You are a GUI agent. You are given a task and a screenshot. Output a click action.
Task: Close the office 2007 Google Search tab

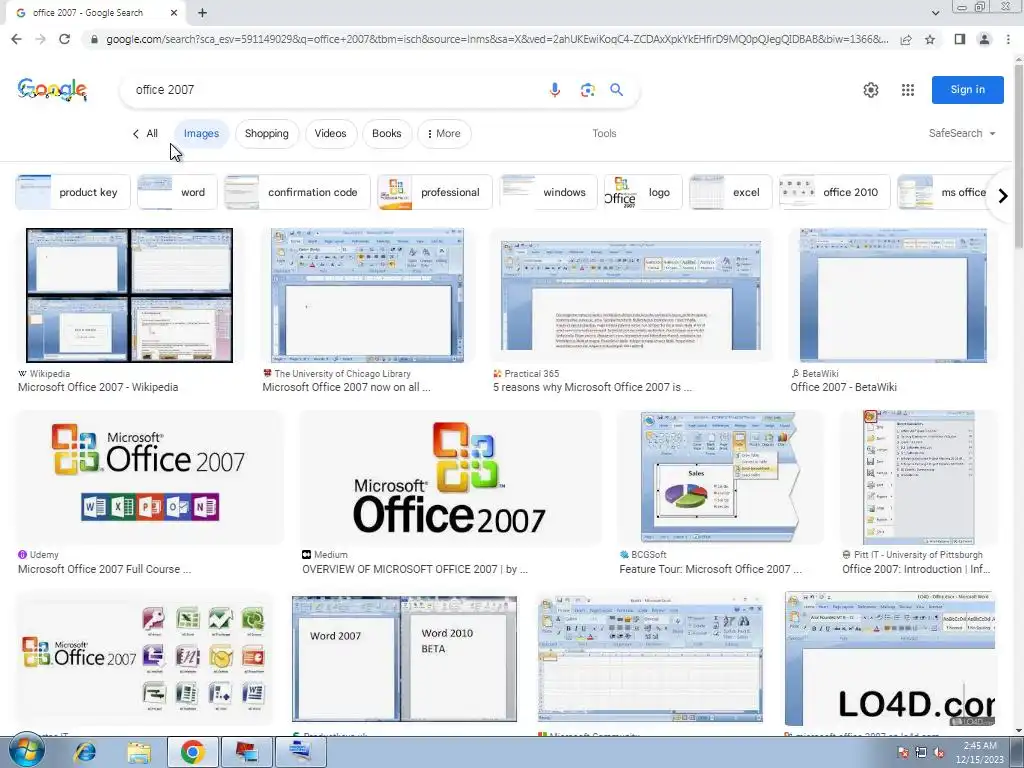coord(174,12)
